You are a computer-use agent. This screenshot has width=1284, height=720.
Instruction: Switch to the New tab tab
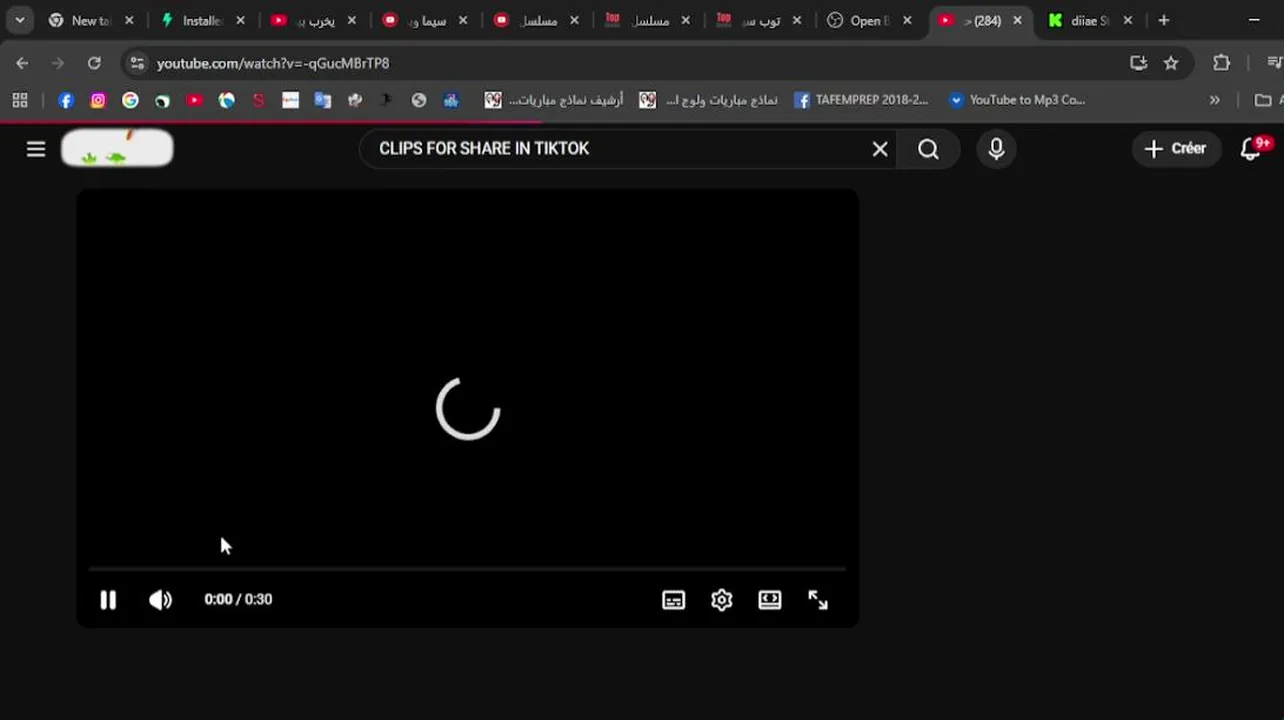click(x=90, y=20)
